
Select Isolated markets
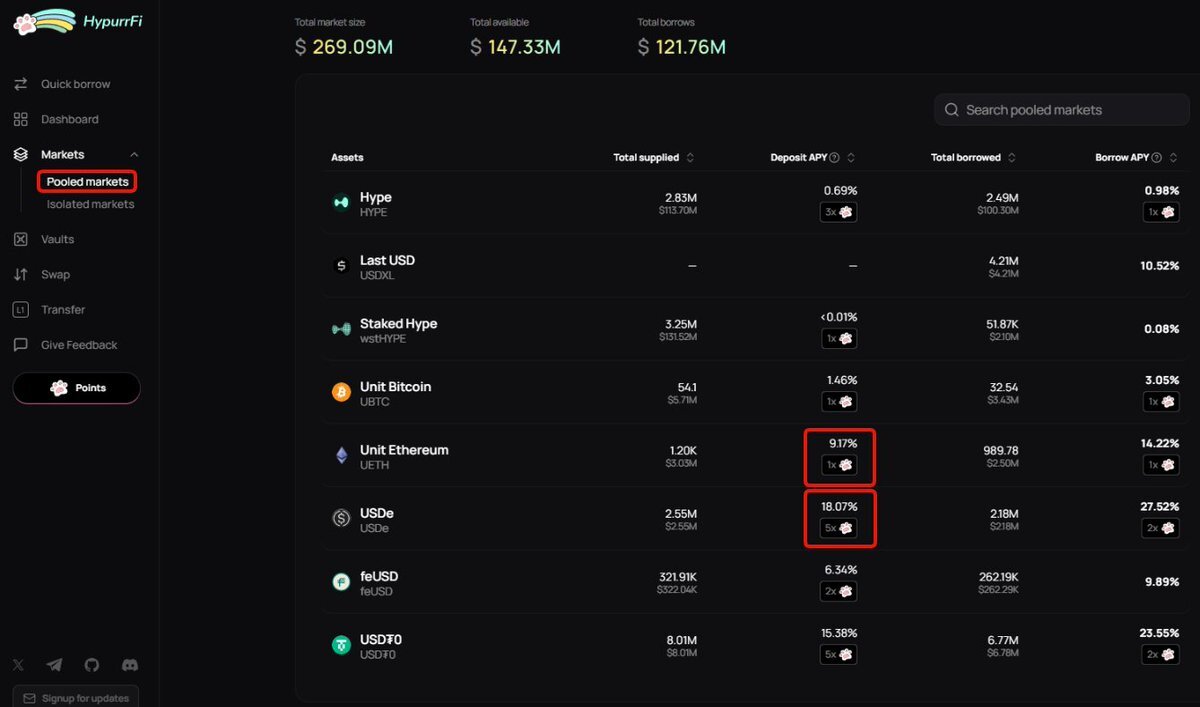coord(90,204)
